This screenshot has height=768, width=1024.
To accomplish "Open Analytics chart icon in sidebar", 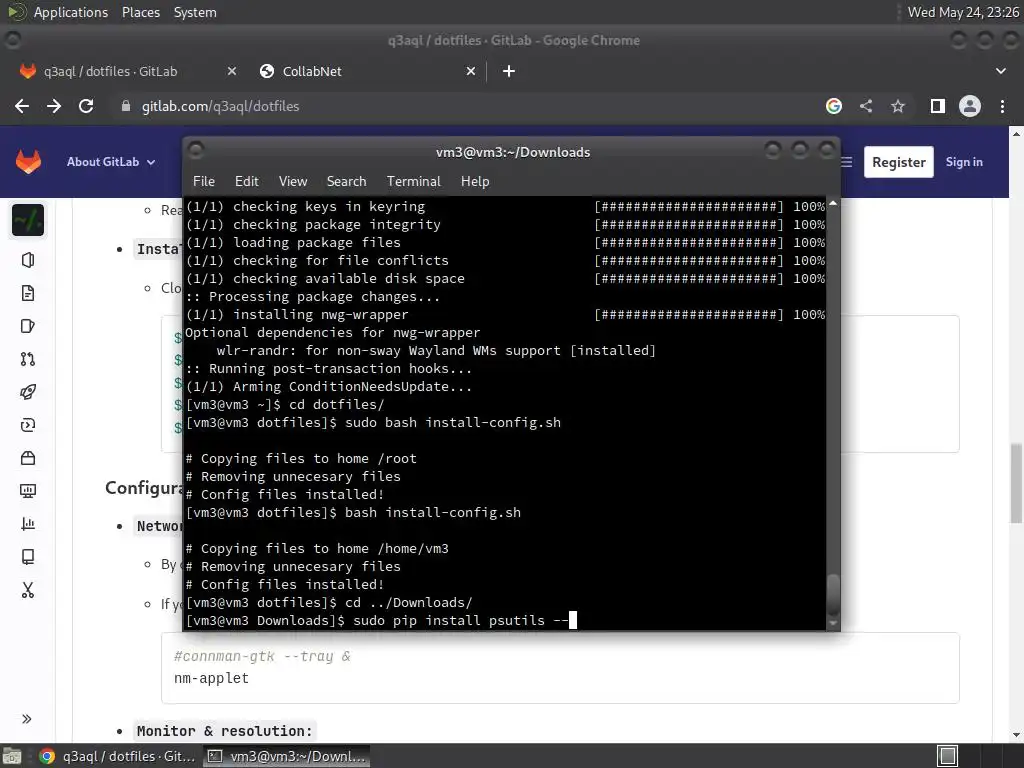I will tap(27, 524).
